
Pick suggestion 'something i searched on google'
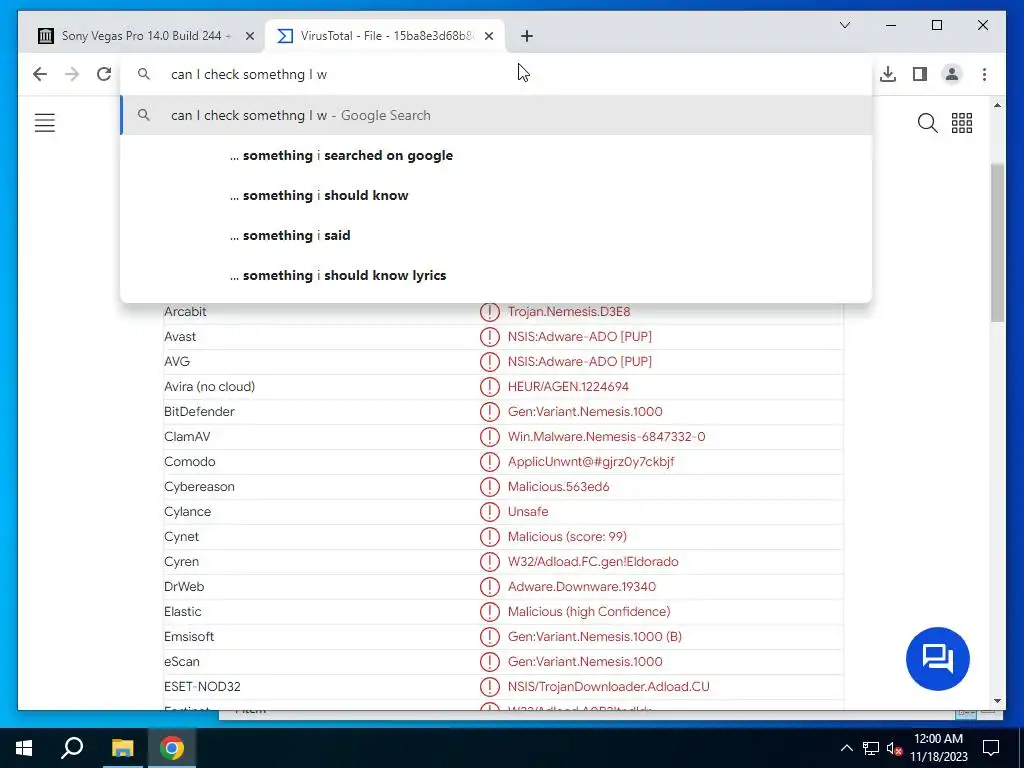pyautogui.click(x=496, y=155)
